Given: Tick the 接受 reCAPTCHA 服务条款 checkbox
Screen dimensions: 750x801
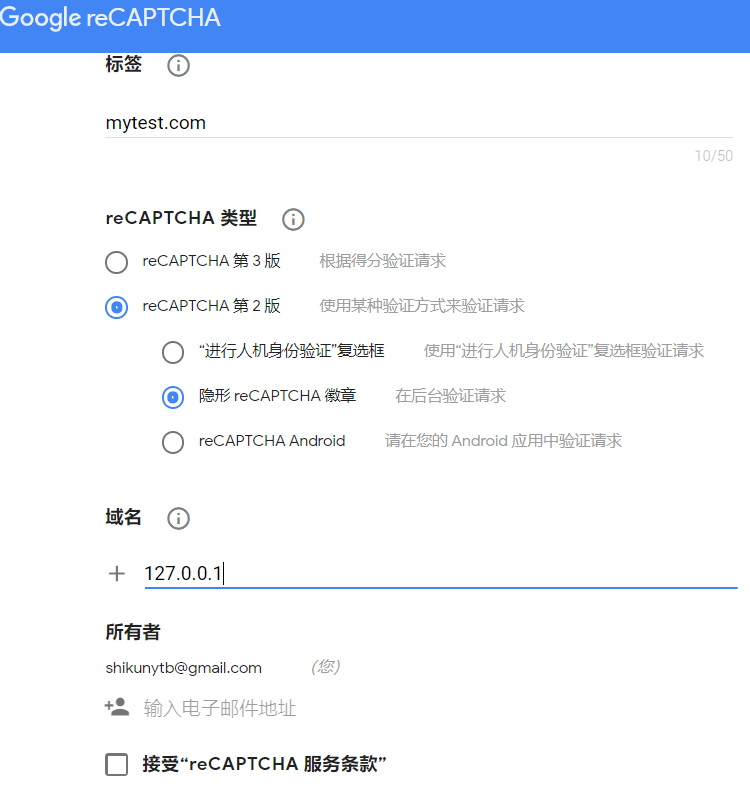Looking at the screenshot, I should coord(116,765).
